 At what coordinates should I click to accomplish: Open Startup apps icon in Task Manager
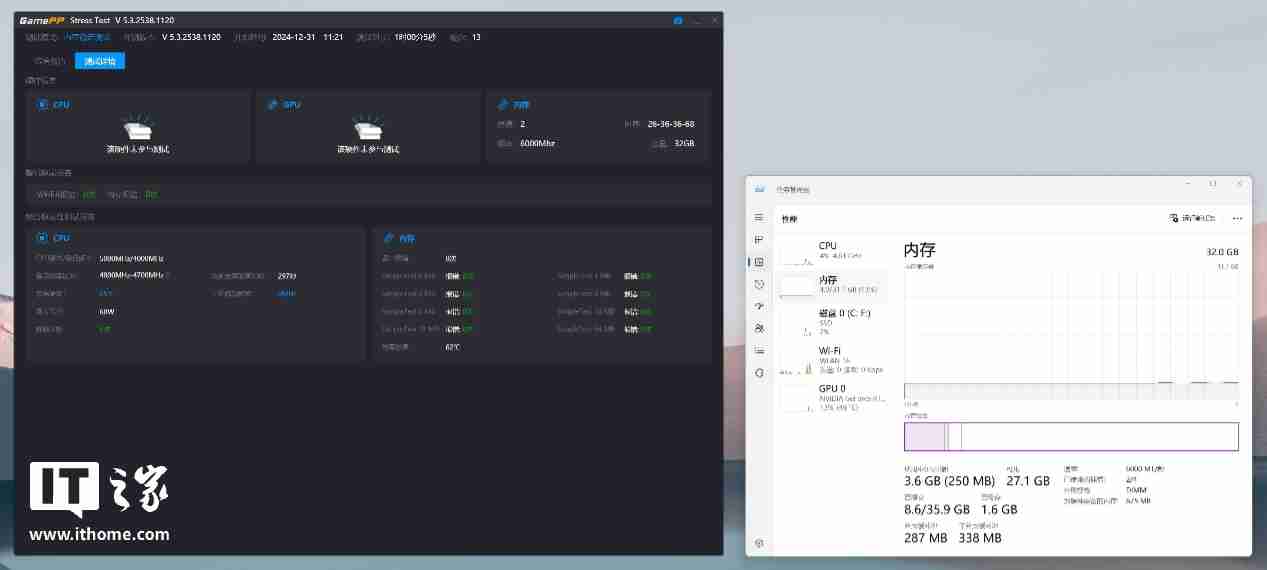coord(759,306)
